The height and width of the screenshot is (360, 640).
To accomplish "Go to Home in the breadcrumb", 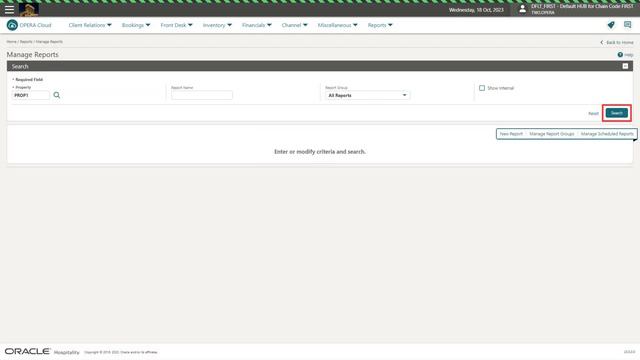I will click(11, 42).
